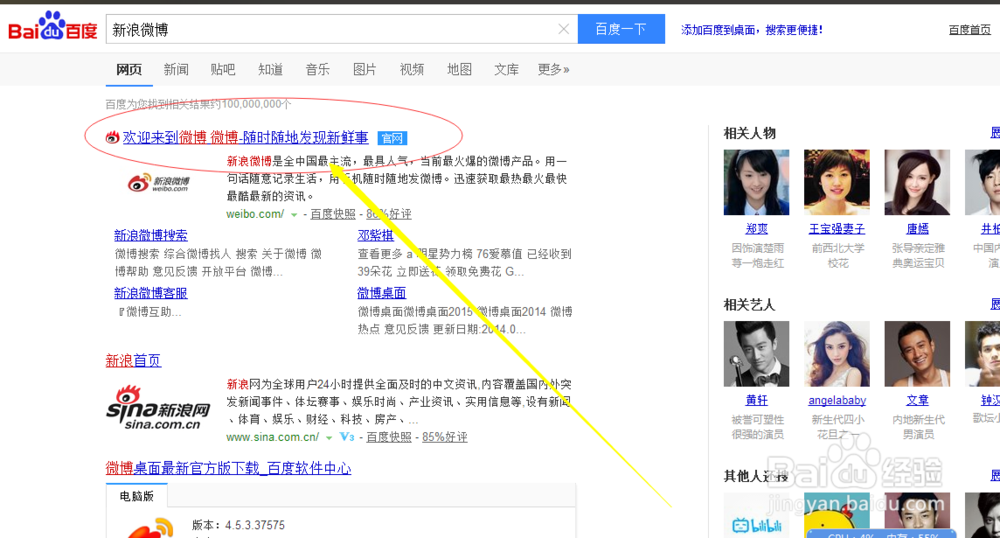Click the 百度一下 search button
The image size is (1000, 538).
pos(621,29)
